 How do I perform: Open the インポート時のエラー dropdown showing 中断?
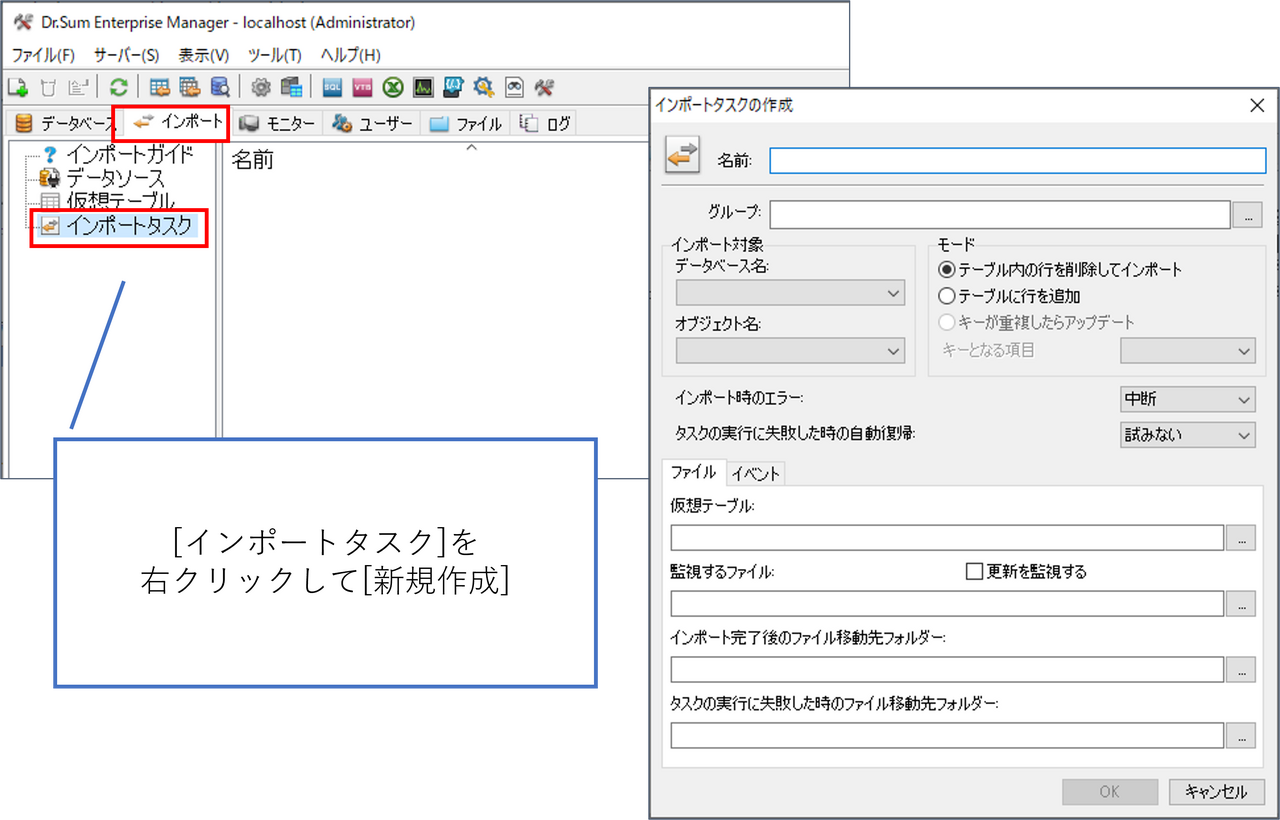[1188, 399]
